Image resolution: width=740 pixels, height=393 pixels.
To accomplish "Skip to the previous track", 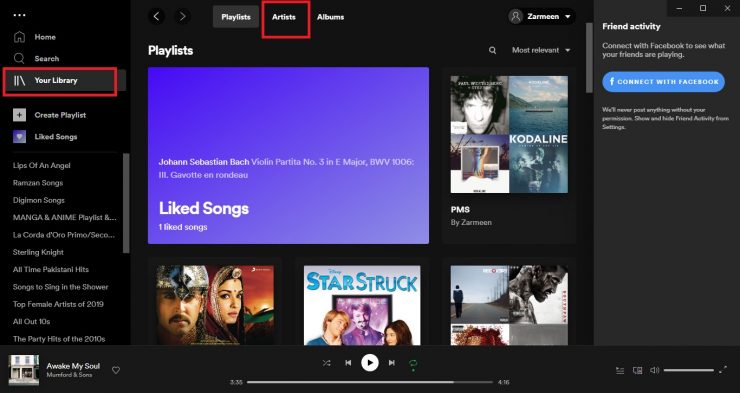I will point(348,363).
